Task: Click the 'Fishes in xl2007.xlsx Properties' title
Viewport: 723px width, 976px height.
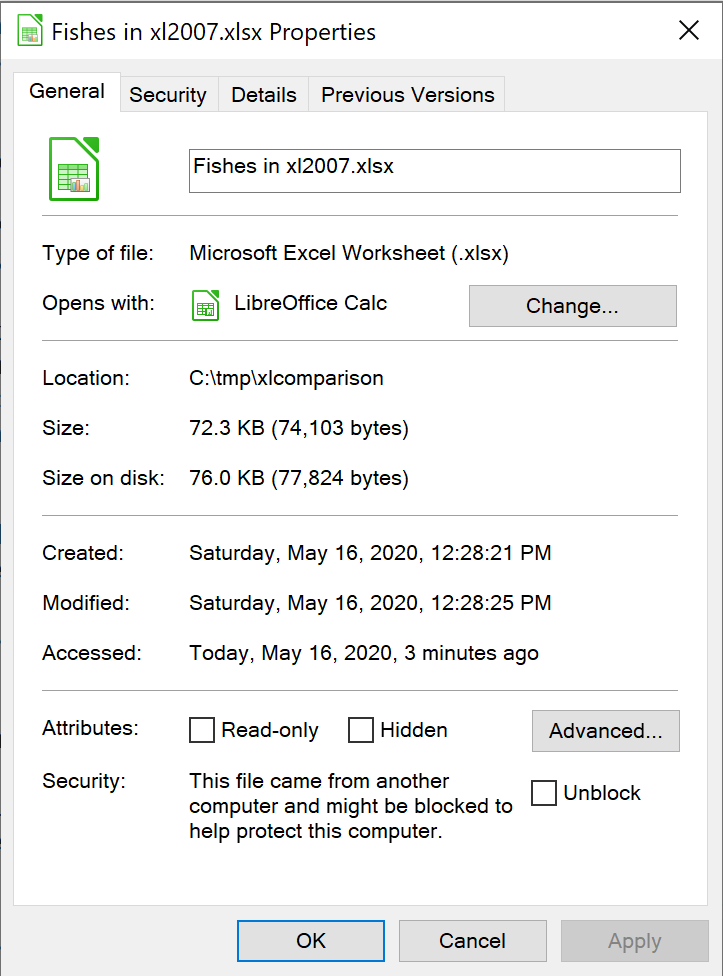Action: coord(213,32)
